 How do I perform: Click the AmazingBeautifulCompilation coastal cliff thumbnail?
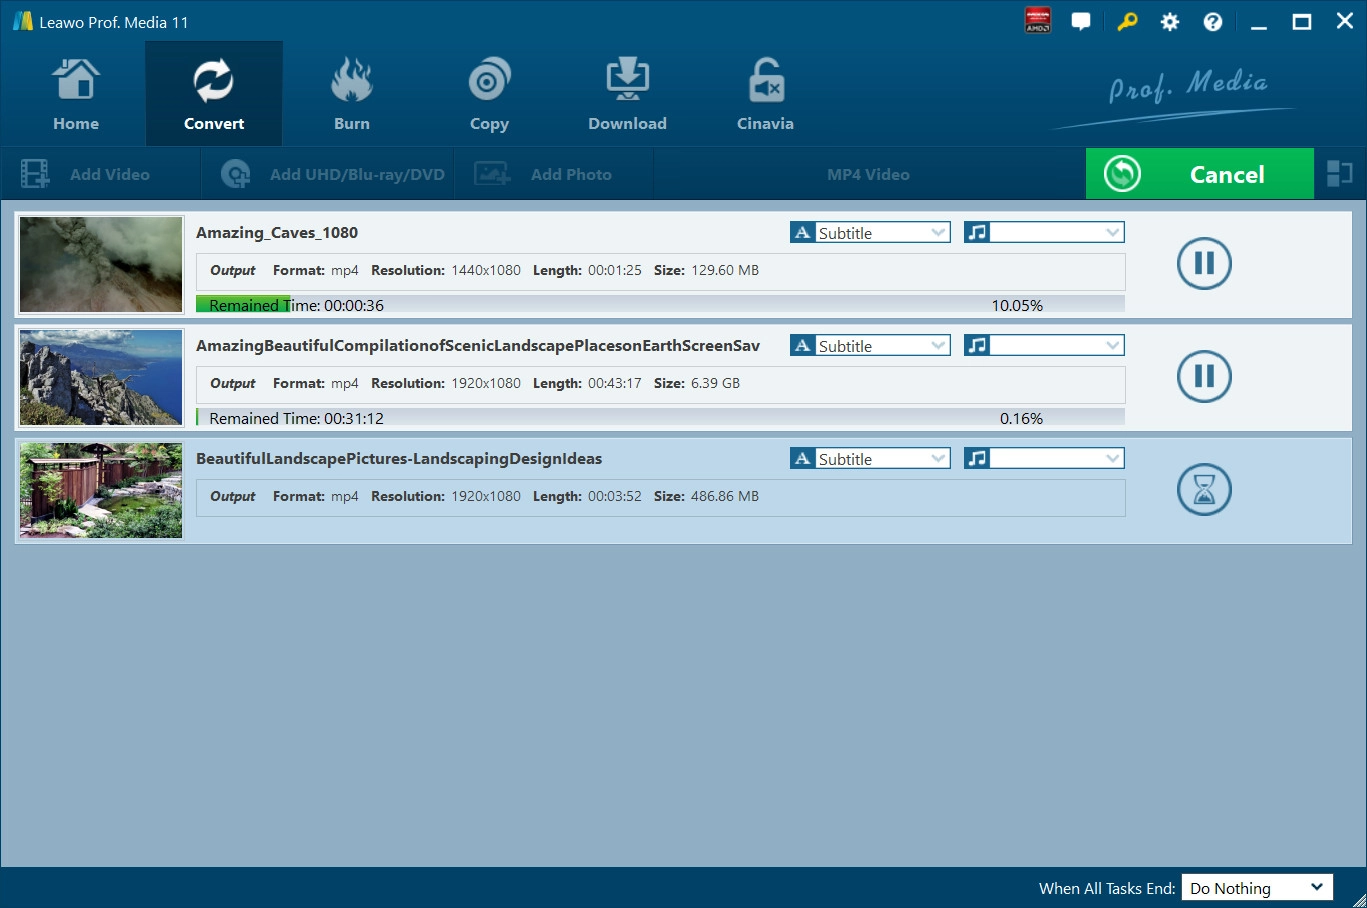101,378
